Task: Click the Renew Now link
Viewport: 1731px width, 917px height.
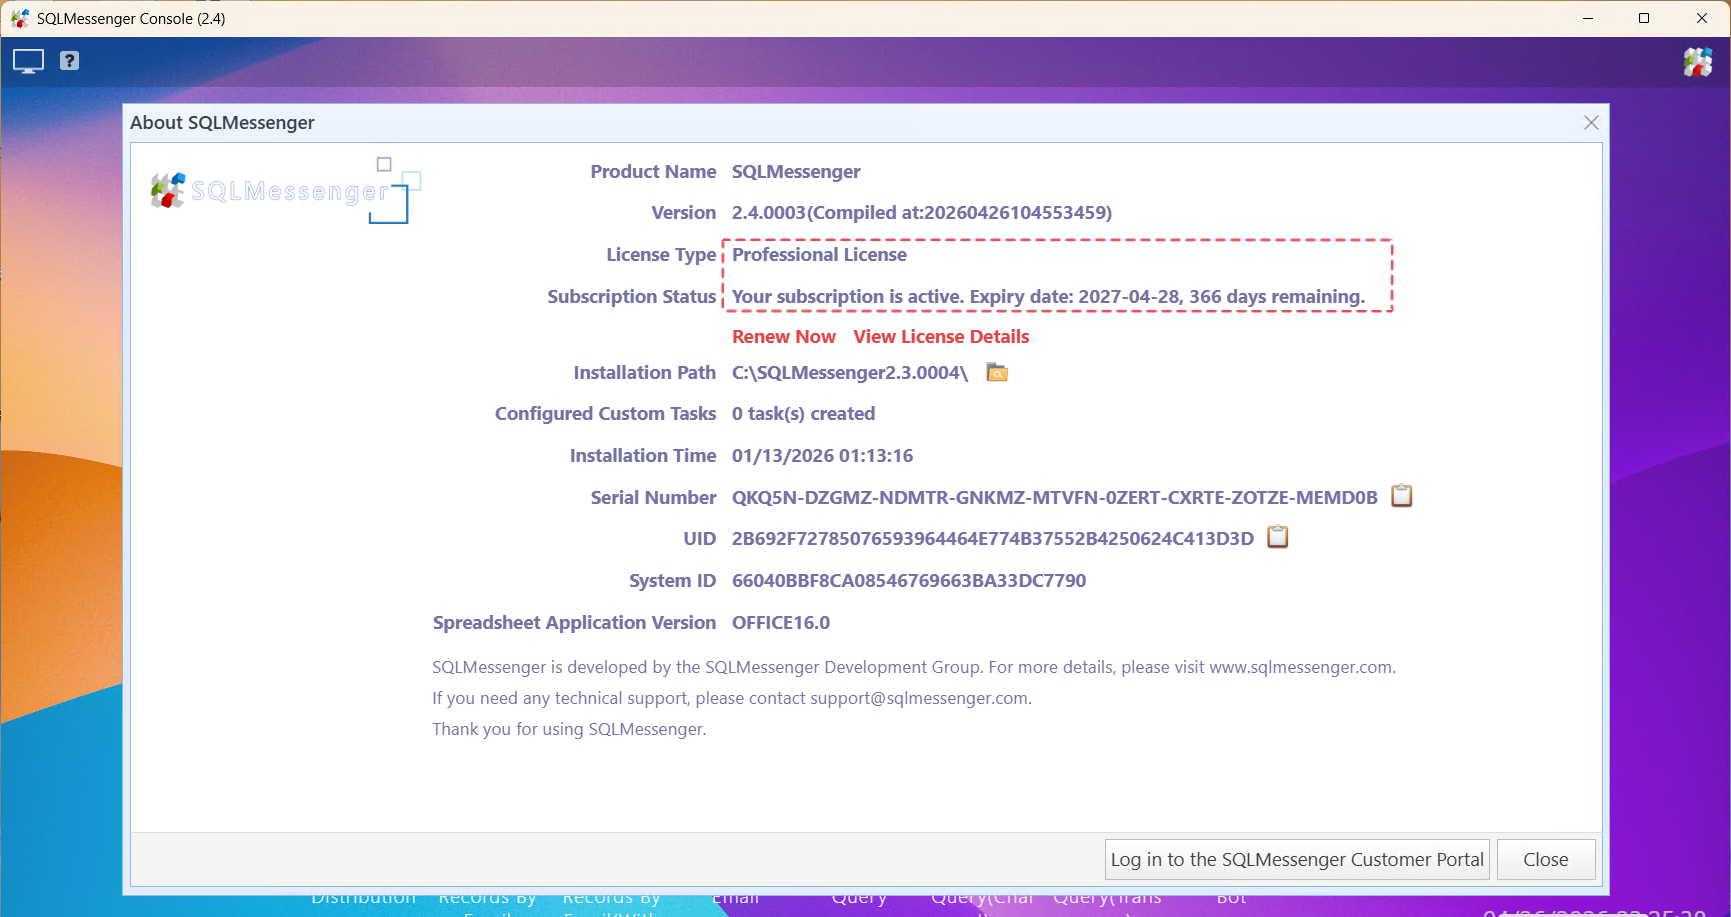Action: 784,336
